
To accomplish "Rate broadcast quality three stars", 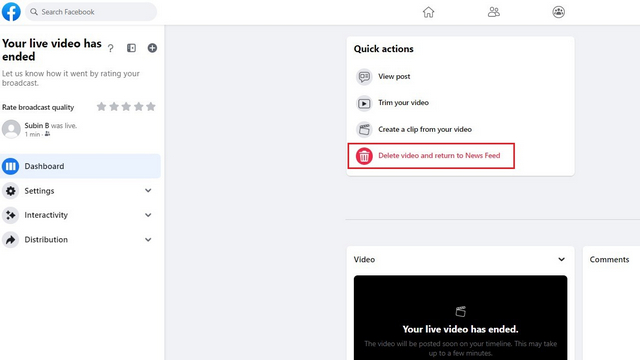I will pos(126,107).
